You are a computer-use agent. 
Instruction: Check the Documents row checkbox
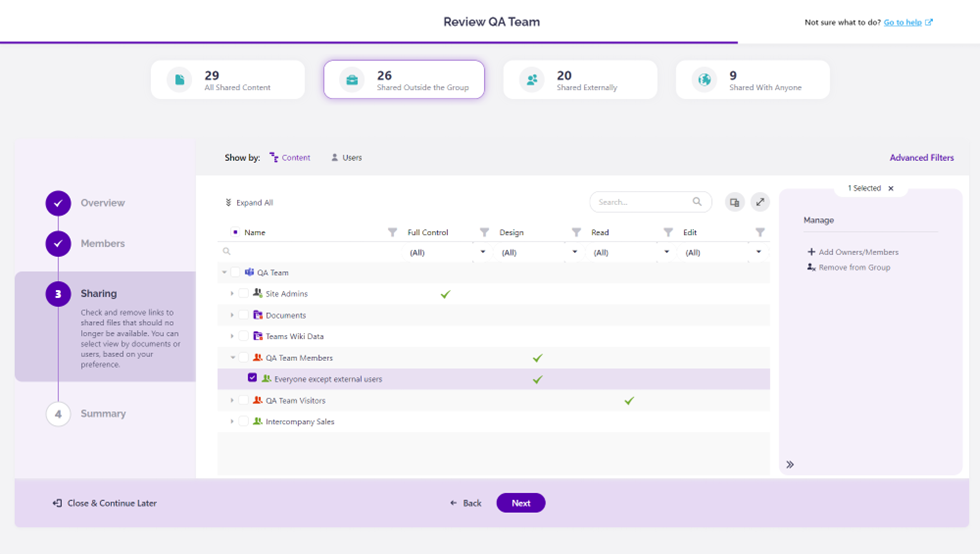pos(244,315)
